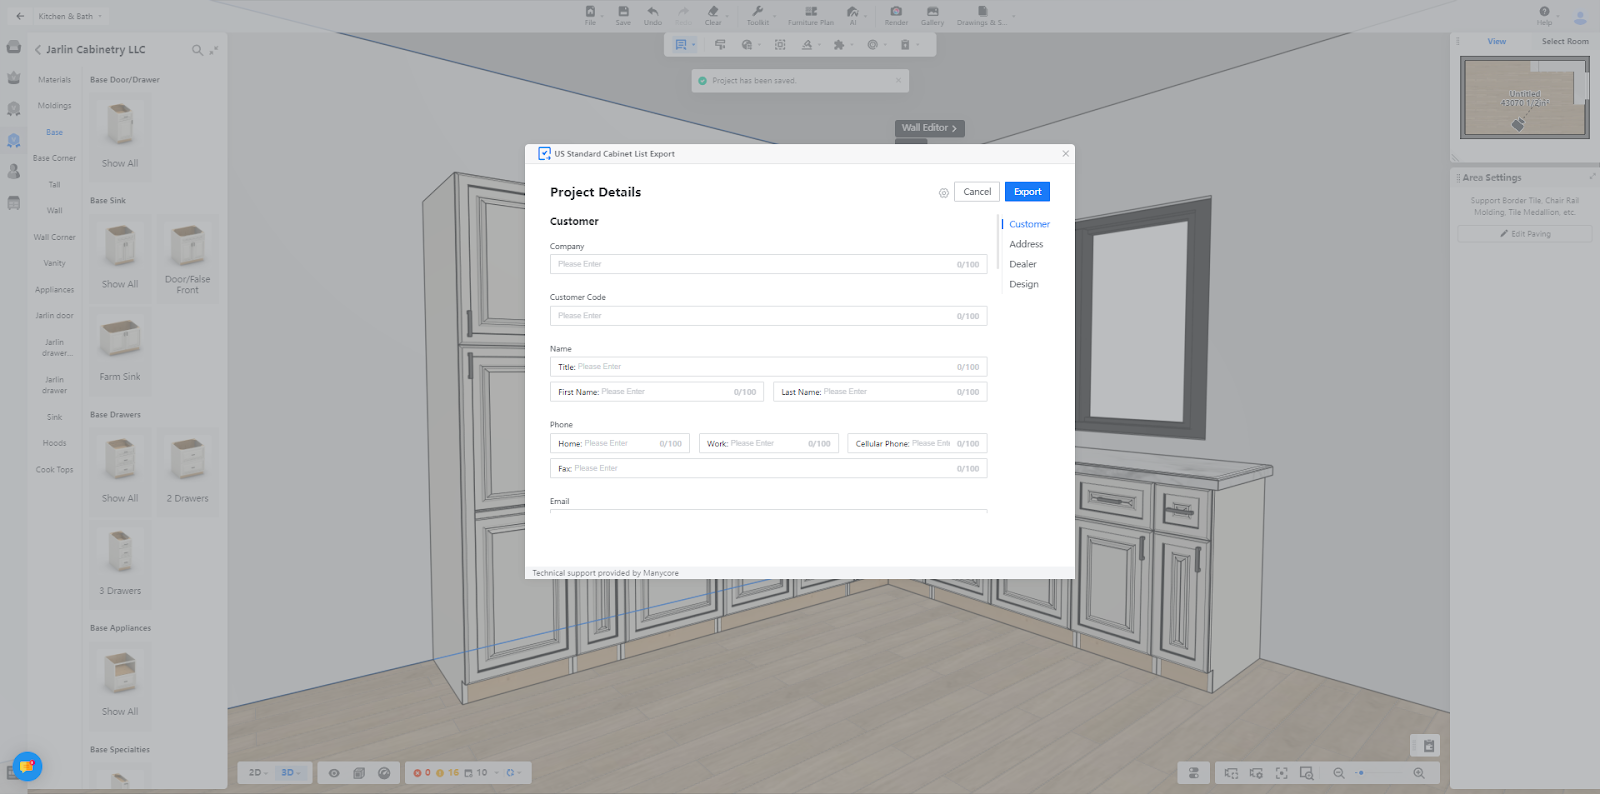This screenshot has height=794, width=1600.
Task: Click the Export button in the dialog
Action: tap(1027, 192)
